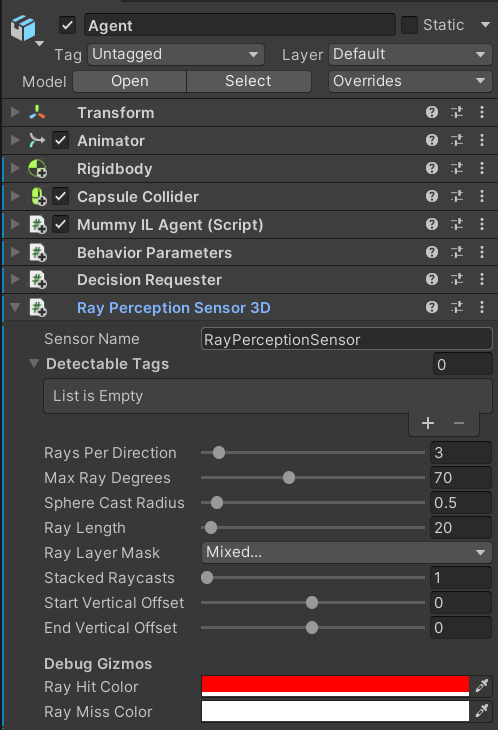Open presets for Mummy IL Agent script

(457, 224)
